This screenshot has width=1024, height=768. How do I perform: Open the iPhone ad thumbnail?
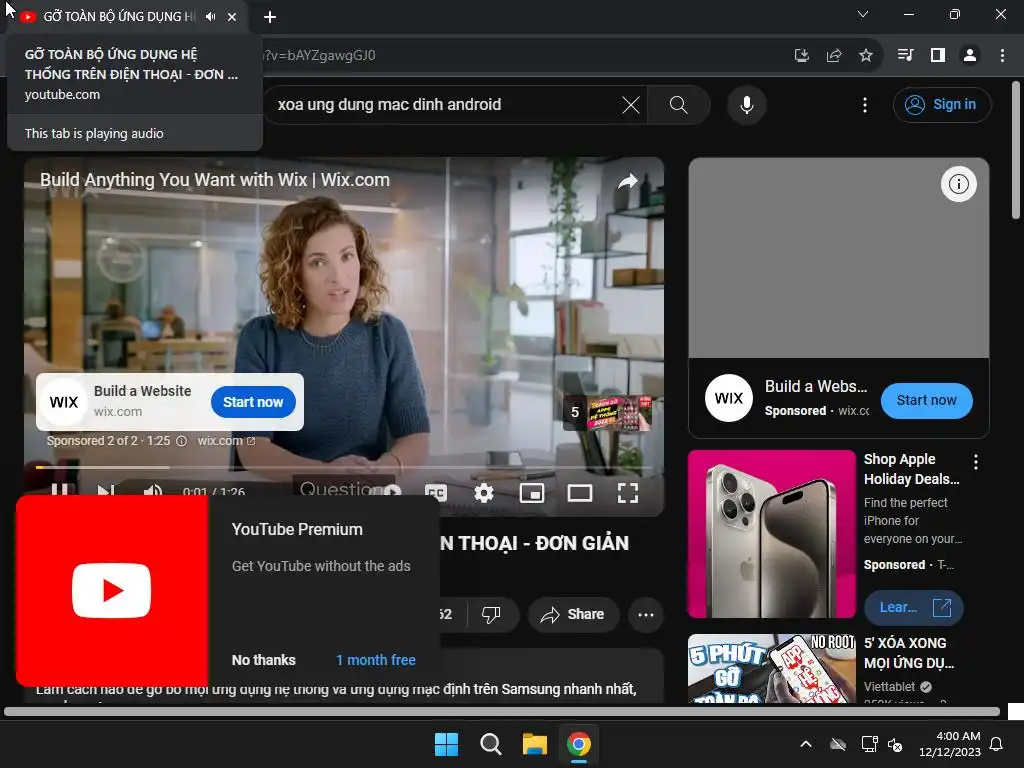[771, 534]
